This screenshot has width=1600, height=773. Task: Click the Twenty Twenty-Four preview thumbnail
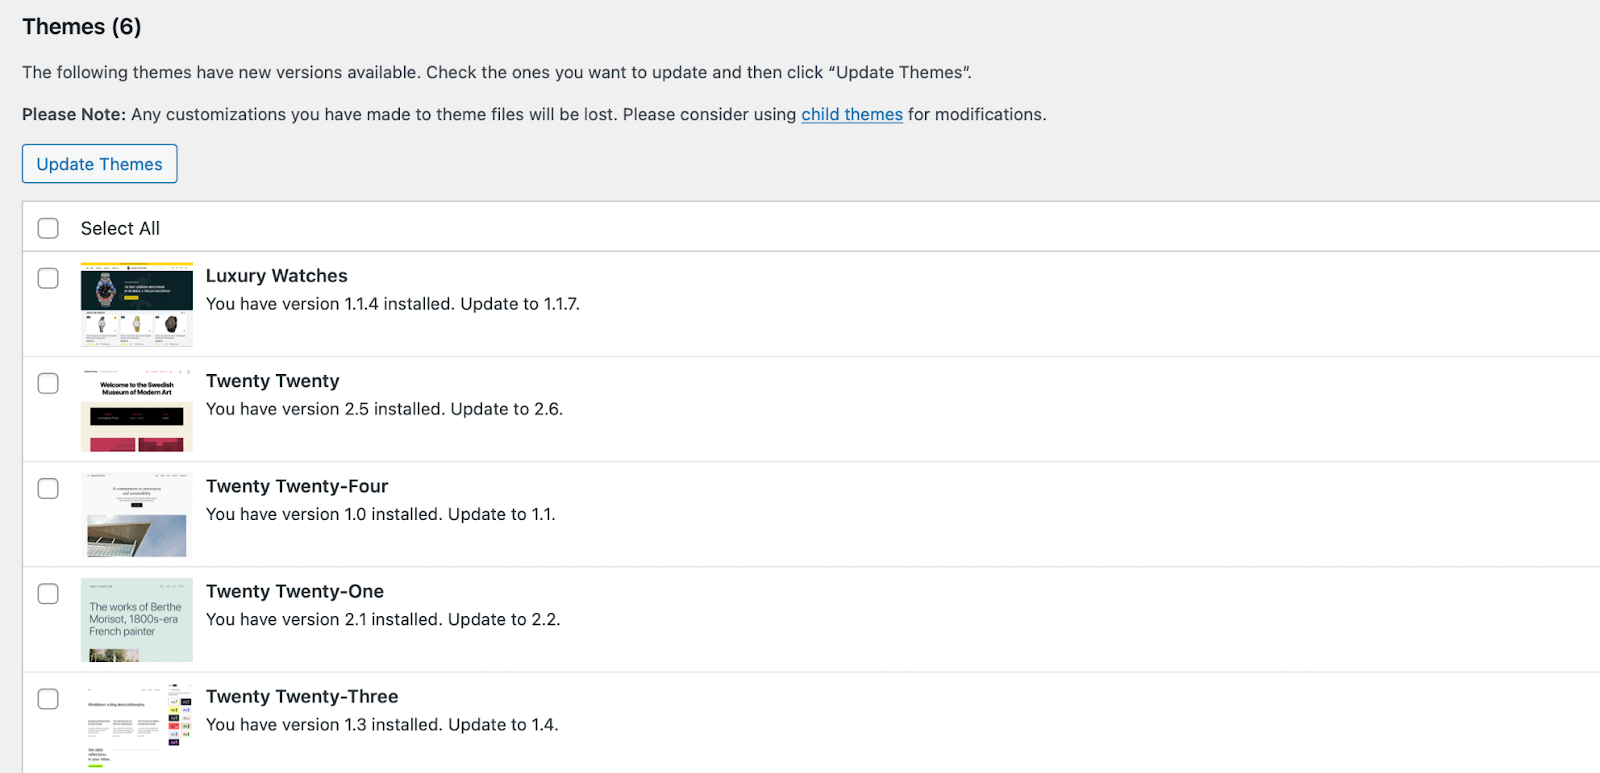(136, 514)
